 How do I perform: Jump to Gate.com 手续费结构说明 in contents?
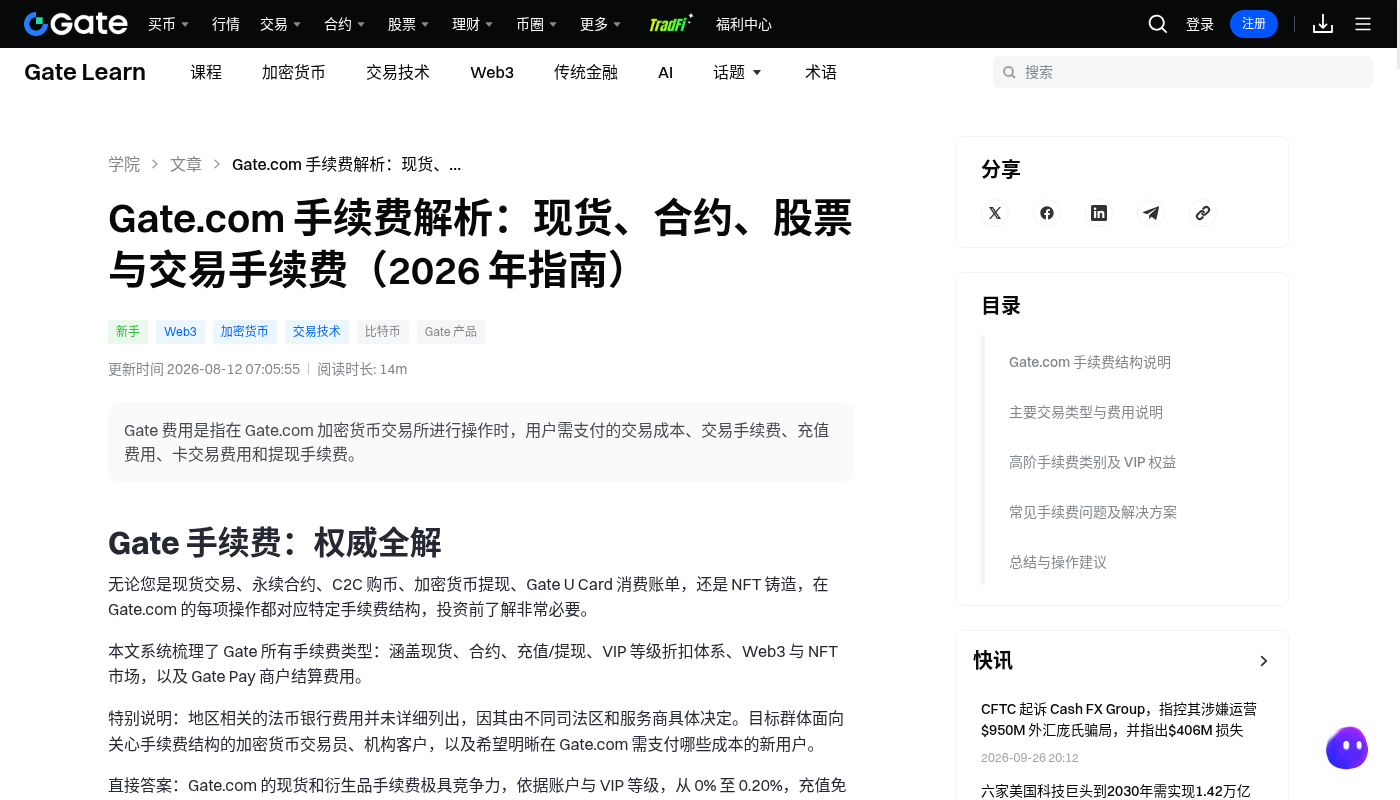coord(1090,362)
